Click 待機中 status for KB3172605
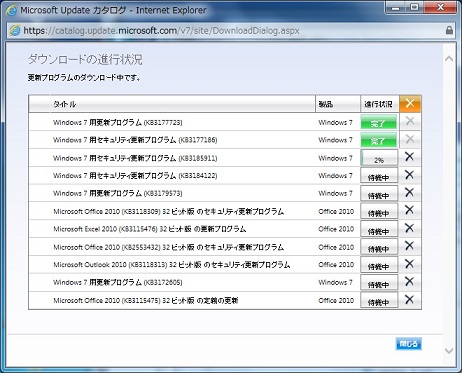 [x=379, y=283]
